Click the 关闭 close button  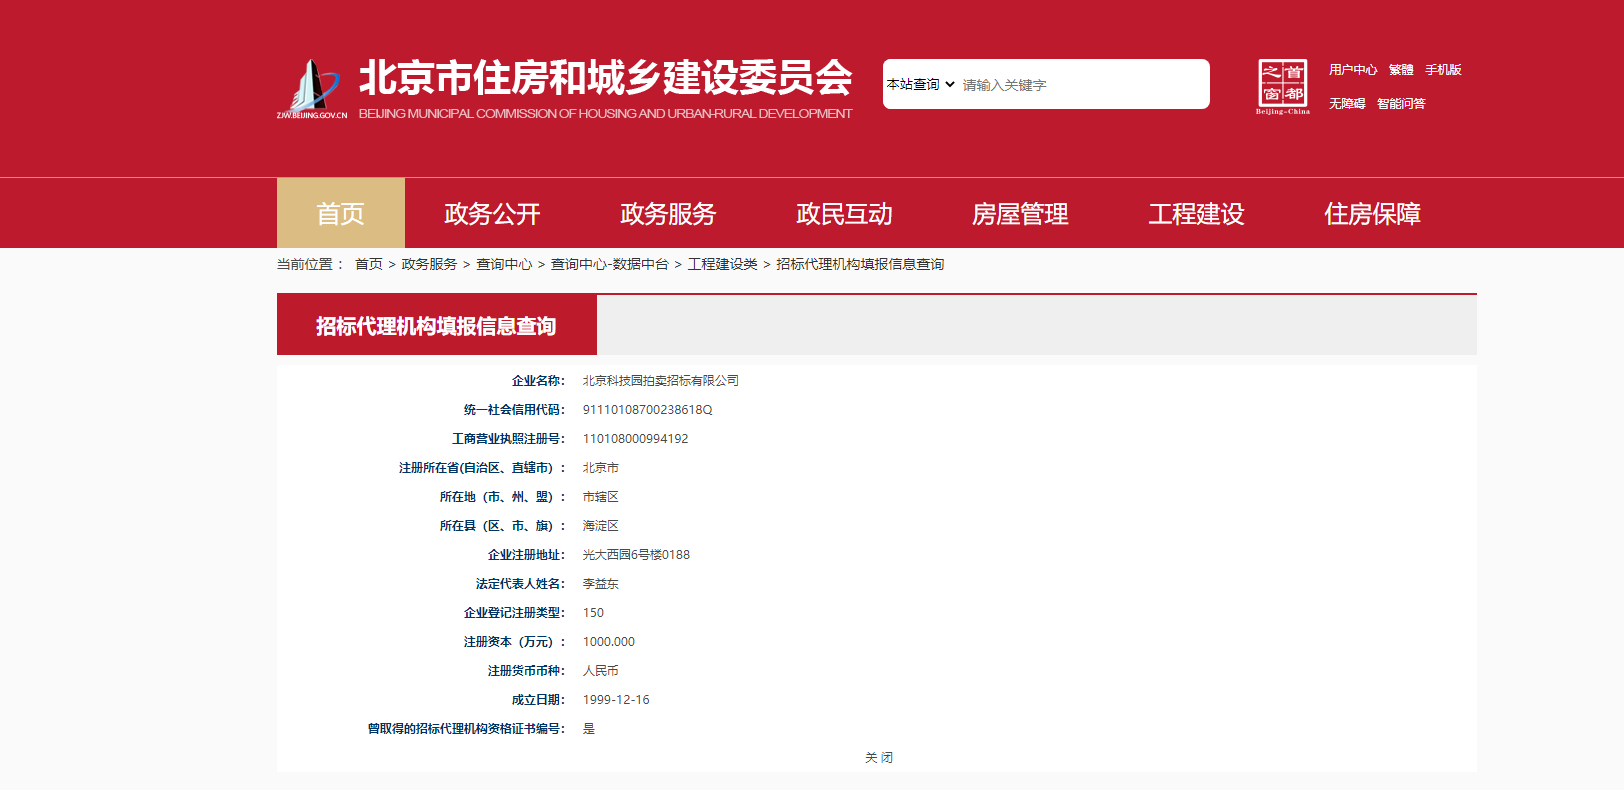coord(878,758)
